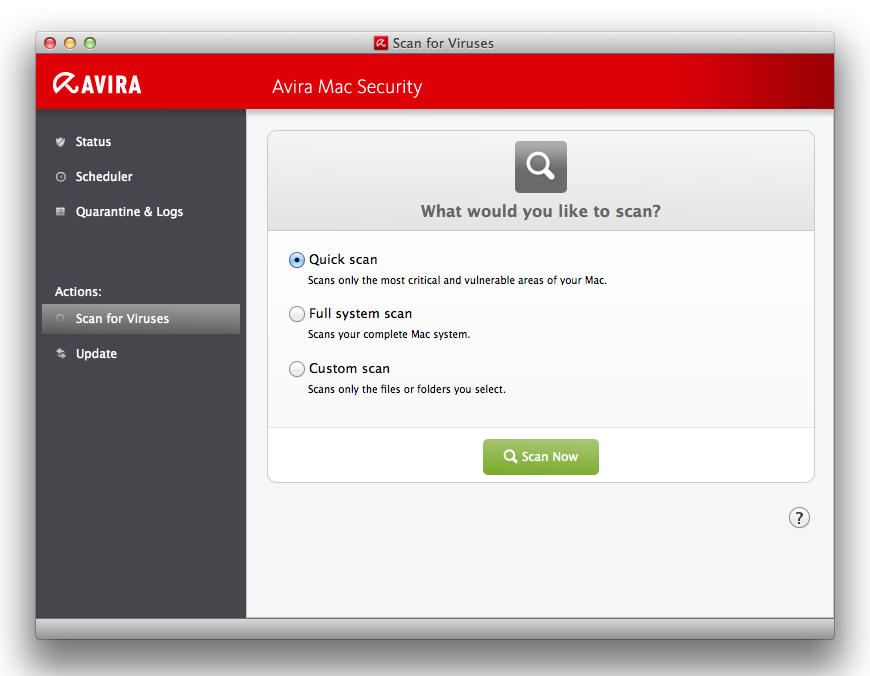
Task: Select Scan for Viruses in the sidebar
Action: click(x=141, y=319)
